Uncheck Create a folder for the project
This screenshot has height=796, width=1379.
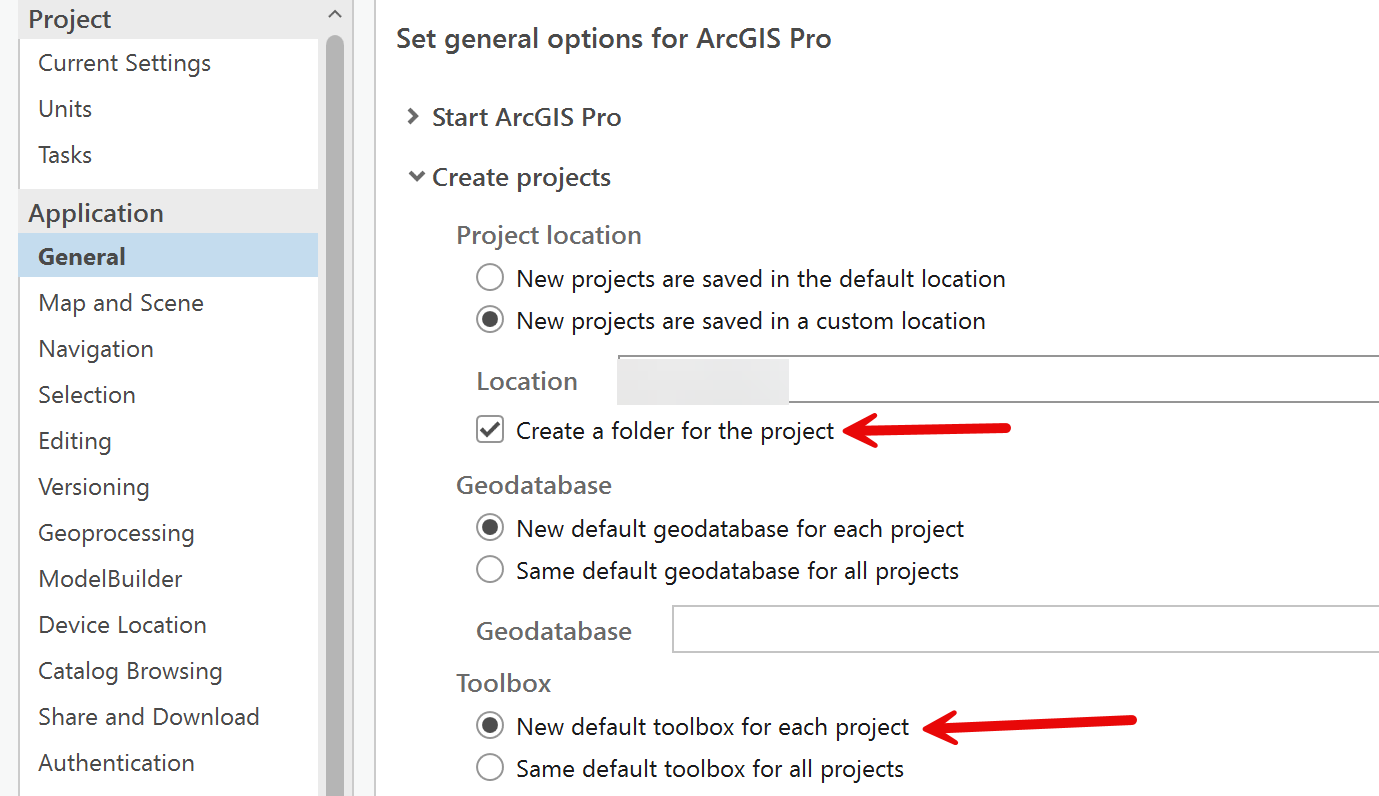coord(489,430)
